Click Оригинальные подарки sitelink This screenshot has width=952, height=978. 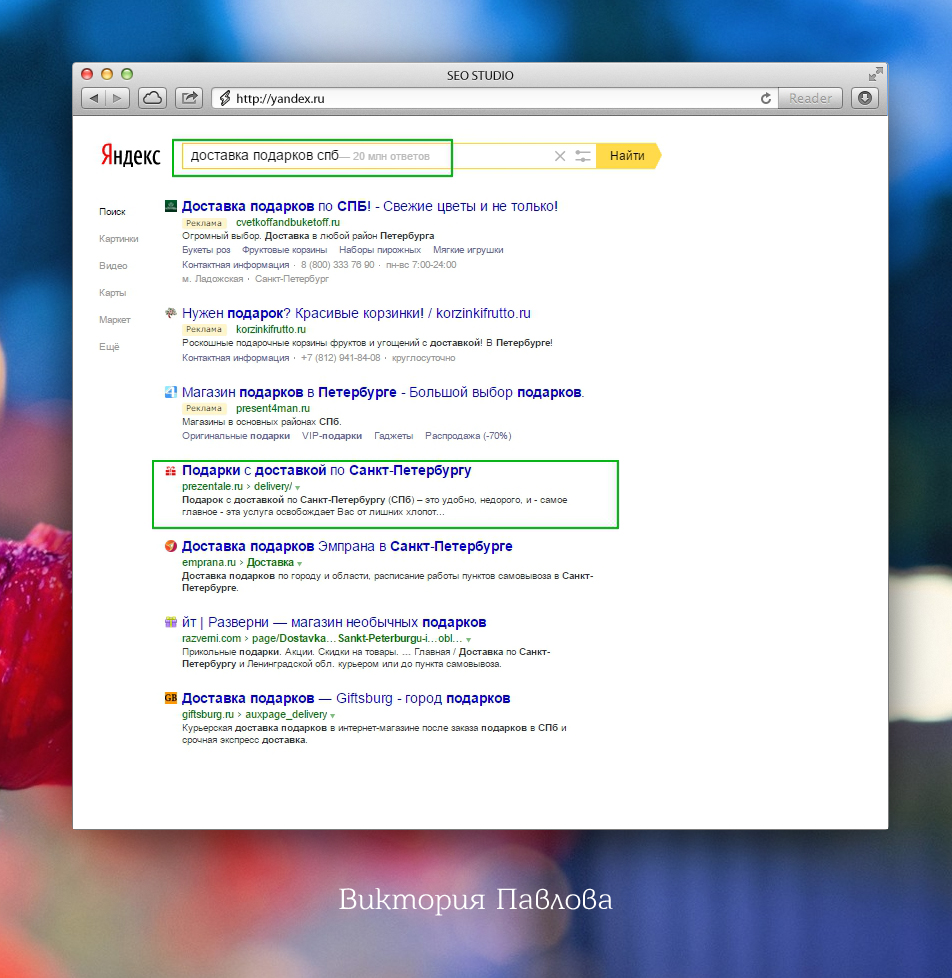[236, 436]
